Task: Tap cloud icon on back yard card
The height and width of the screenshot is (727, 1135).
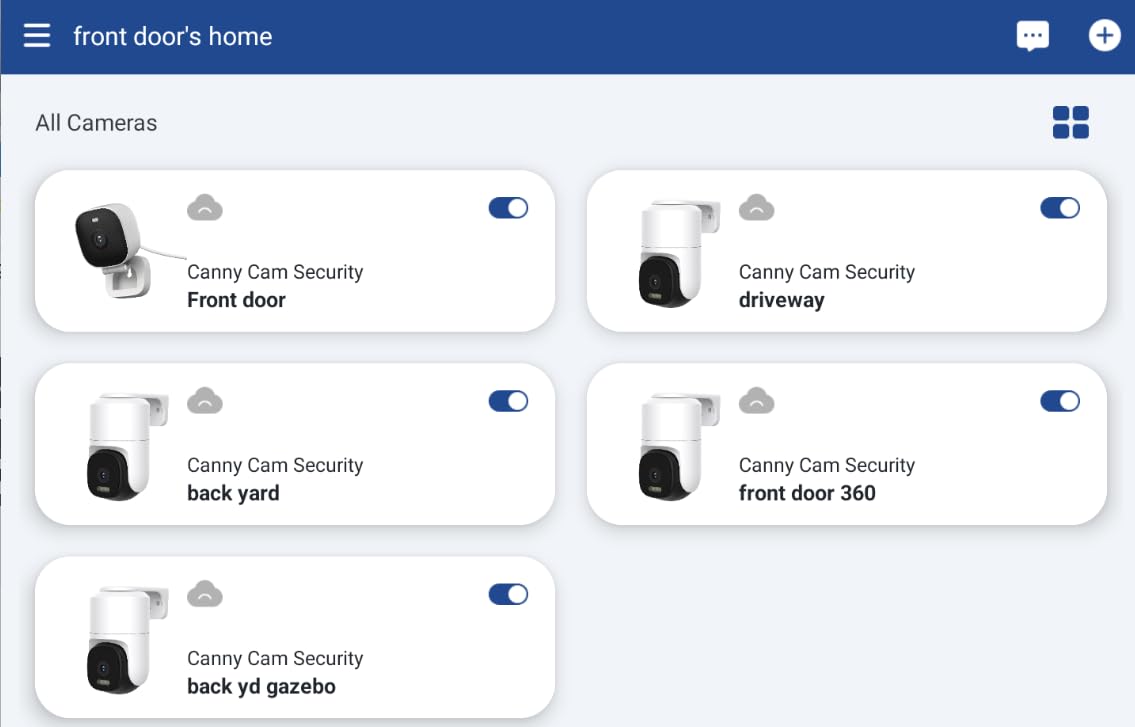Action: pyautogui.click(x=205, y=401)
